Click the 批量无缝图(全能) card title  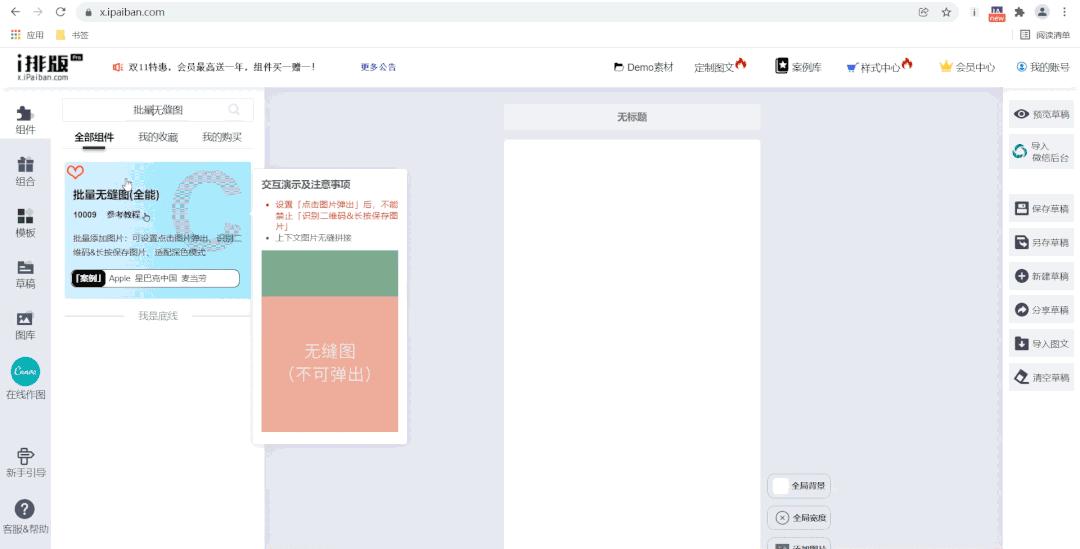[x=116, y=195]
